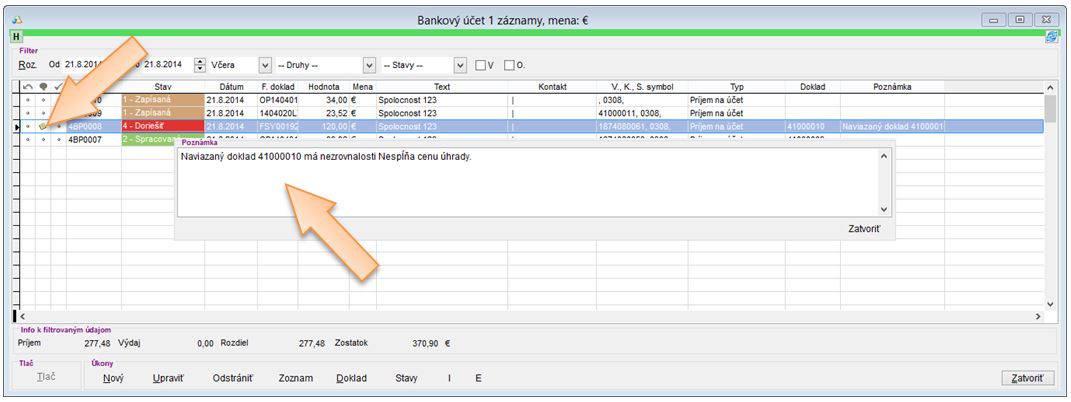Expand the Stavy filter dropdown
Screen dimensions: 1071x402
tap(460, 65)
